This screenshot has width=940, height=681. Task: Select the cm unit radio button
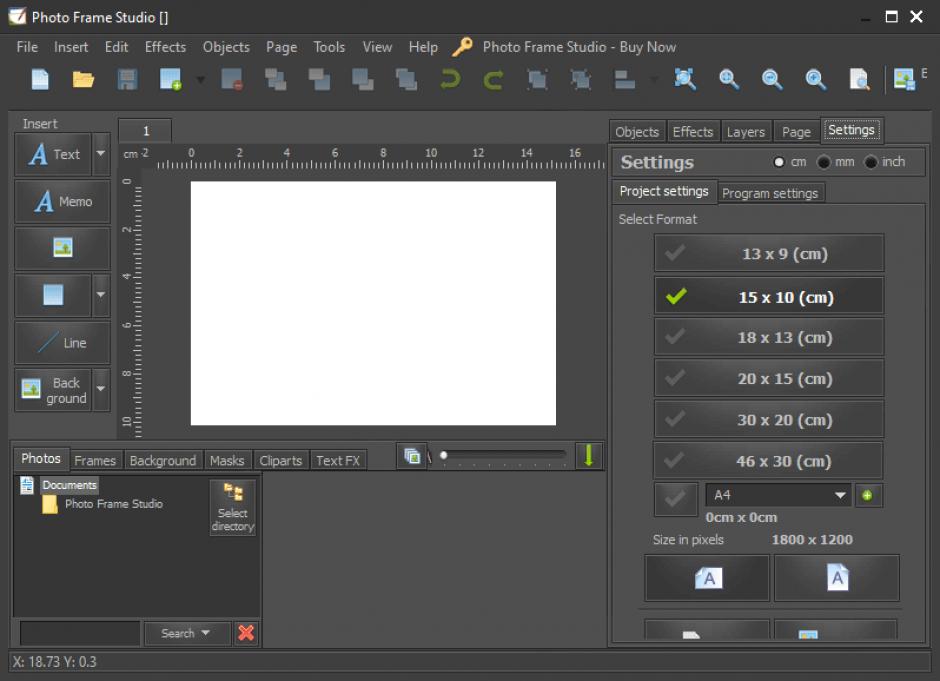(x=779, y=162)
